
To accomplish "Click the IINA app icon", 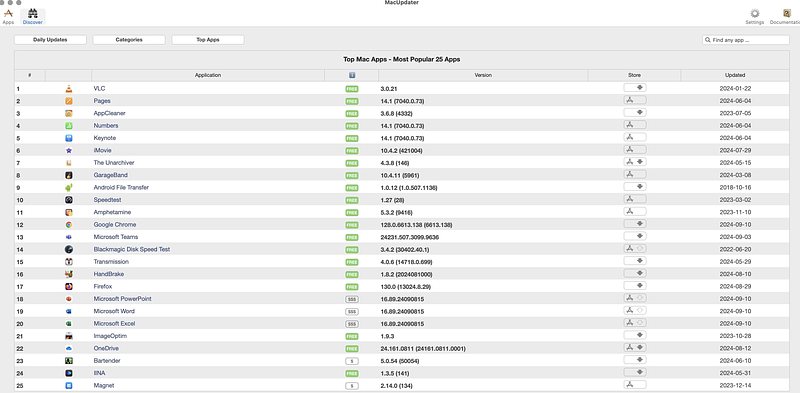I will pos(69,373).
